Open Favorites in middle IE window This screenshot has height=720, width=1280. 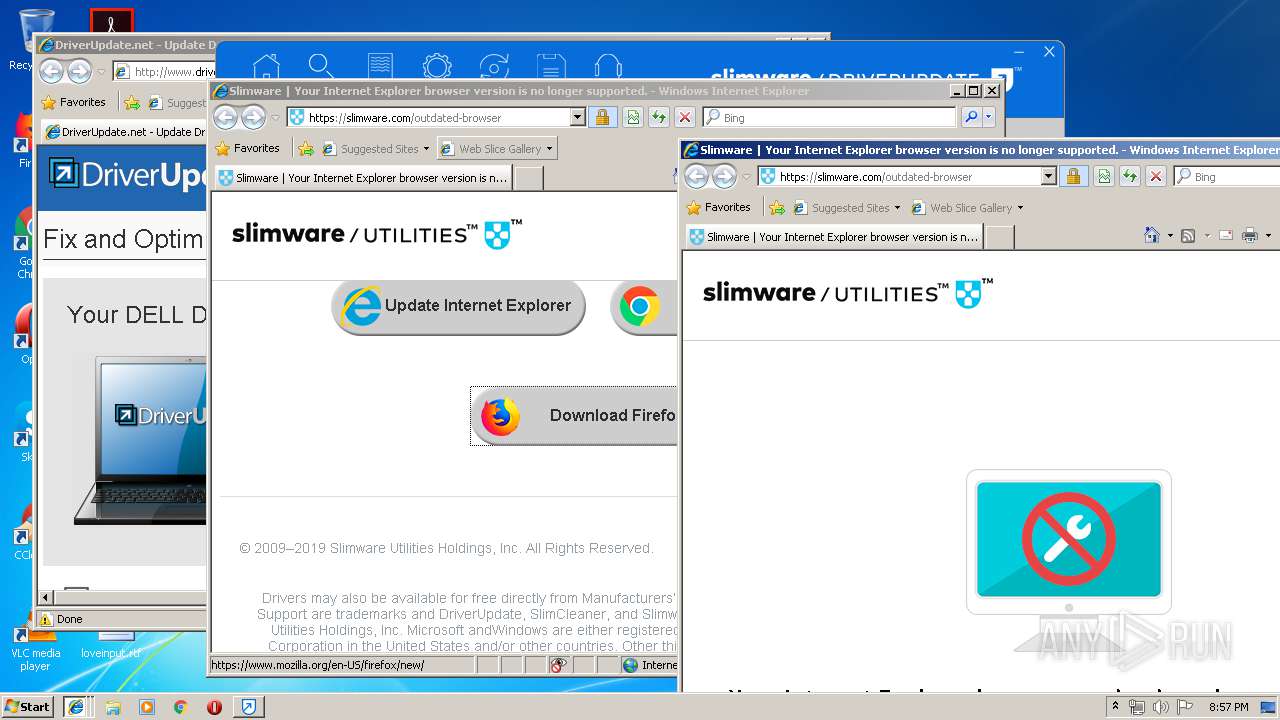pos(247,148)
